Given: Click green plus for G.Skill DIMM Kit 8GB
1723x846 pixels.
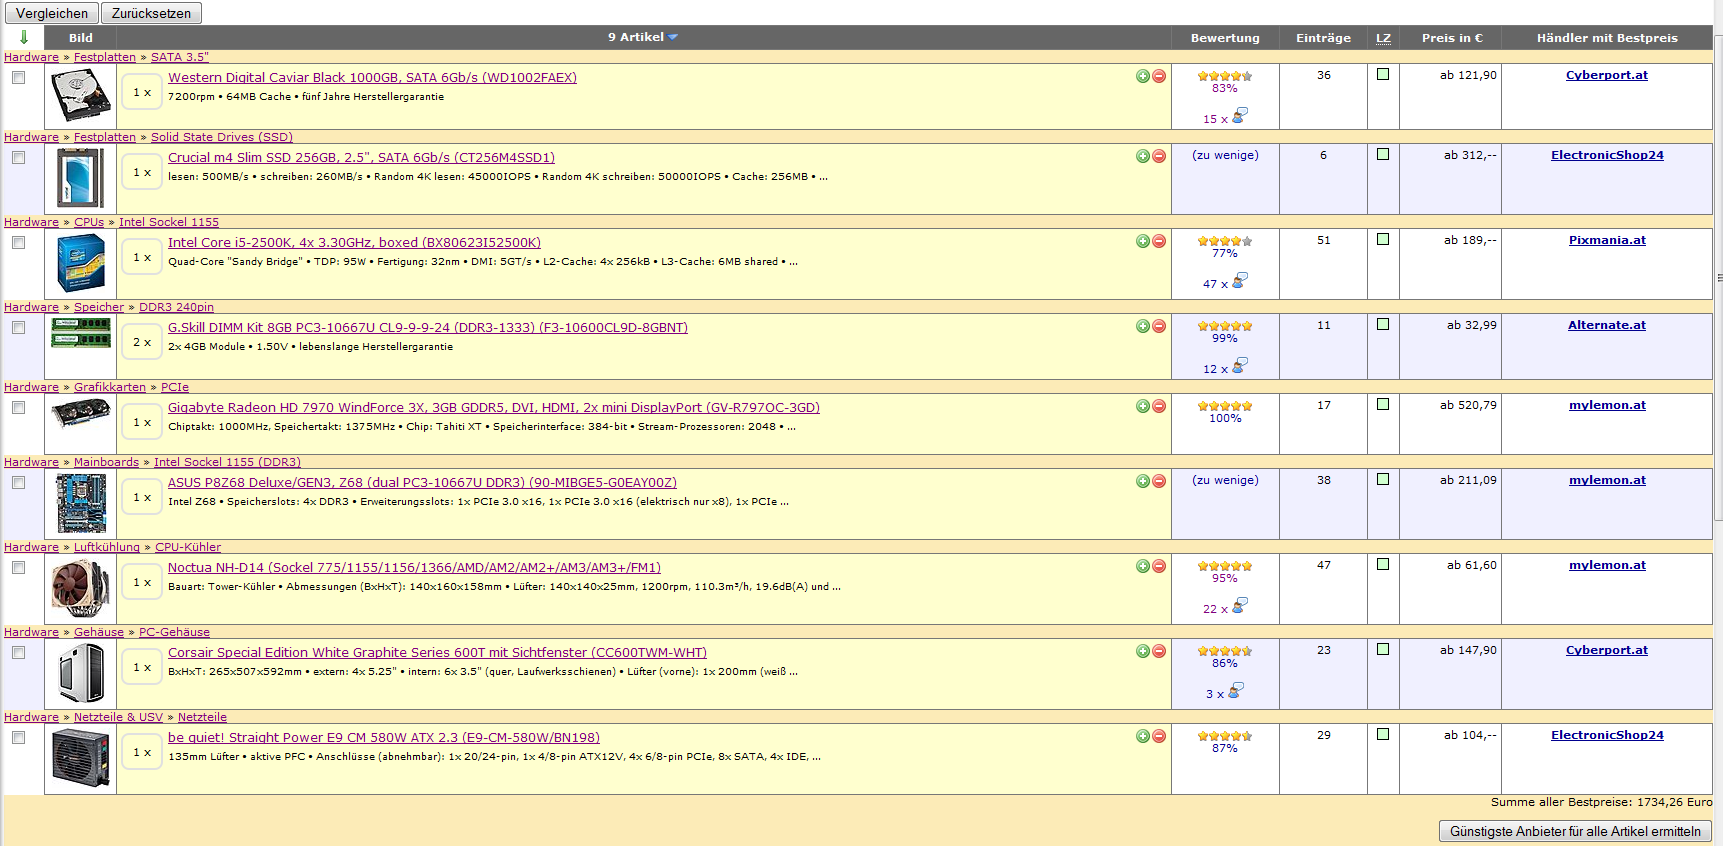Looking at the screenshot, I should [x=1143, y=326].
